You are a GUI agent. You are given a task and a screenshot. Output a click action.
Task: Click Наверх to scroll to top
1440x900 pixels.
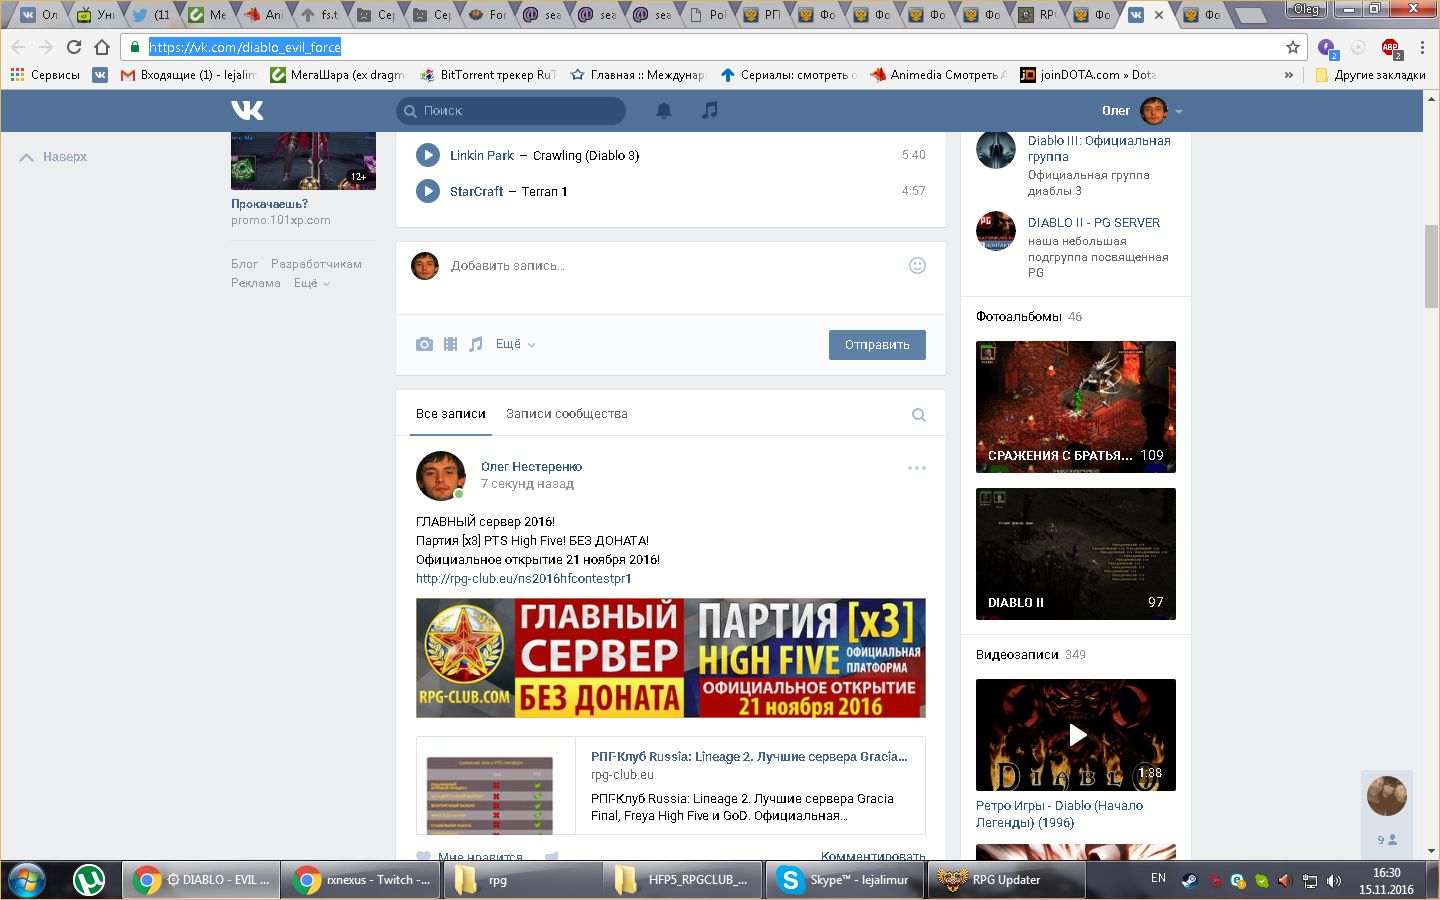coord(54,157)
